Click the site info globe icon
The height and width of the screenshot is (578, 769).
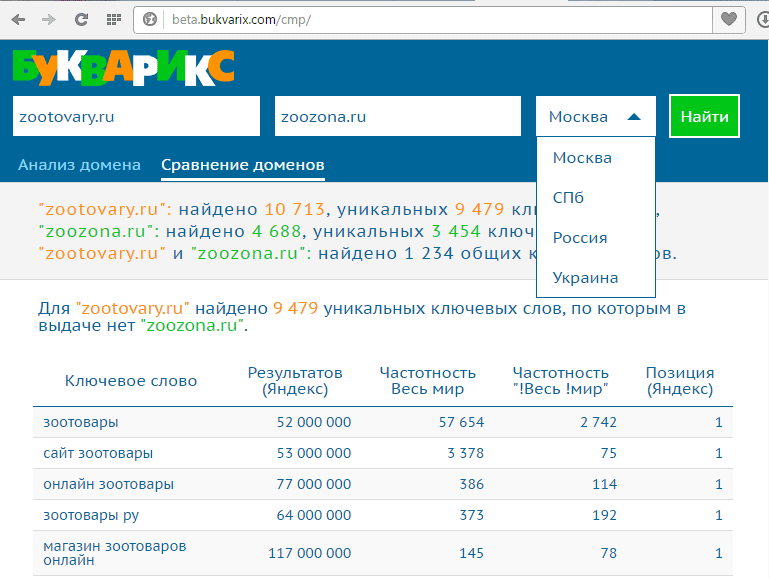click(150, 20)
